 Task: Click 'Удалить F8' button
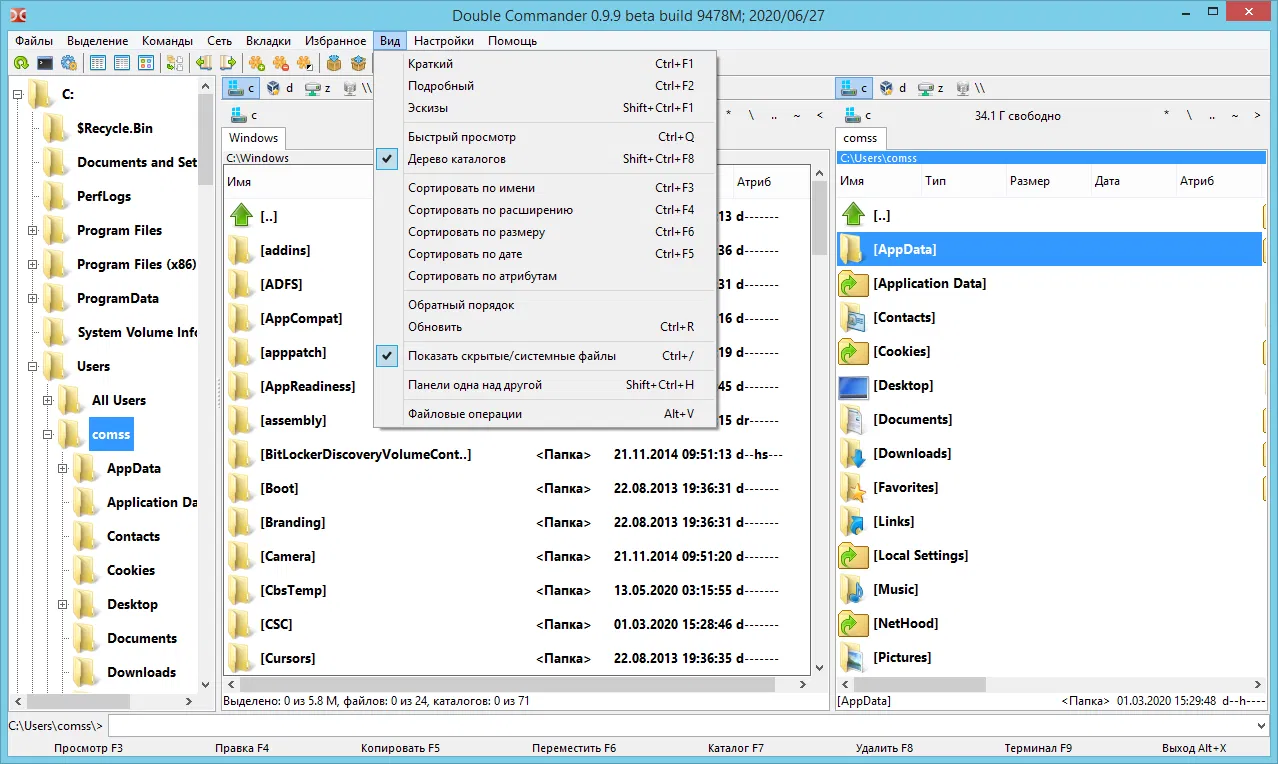(884, 748)
